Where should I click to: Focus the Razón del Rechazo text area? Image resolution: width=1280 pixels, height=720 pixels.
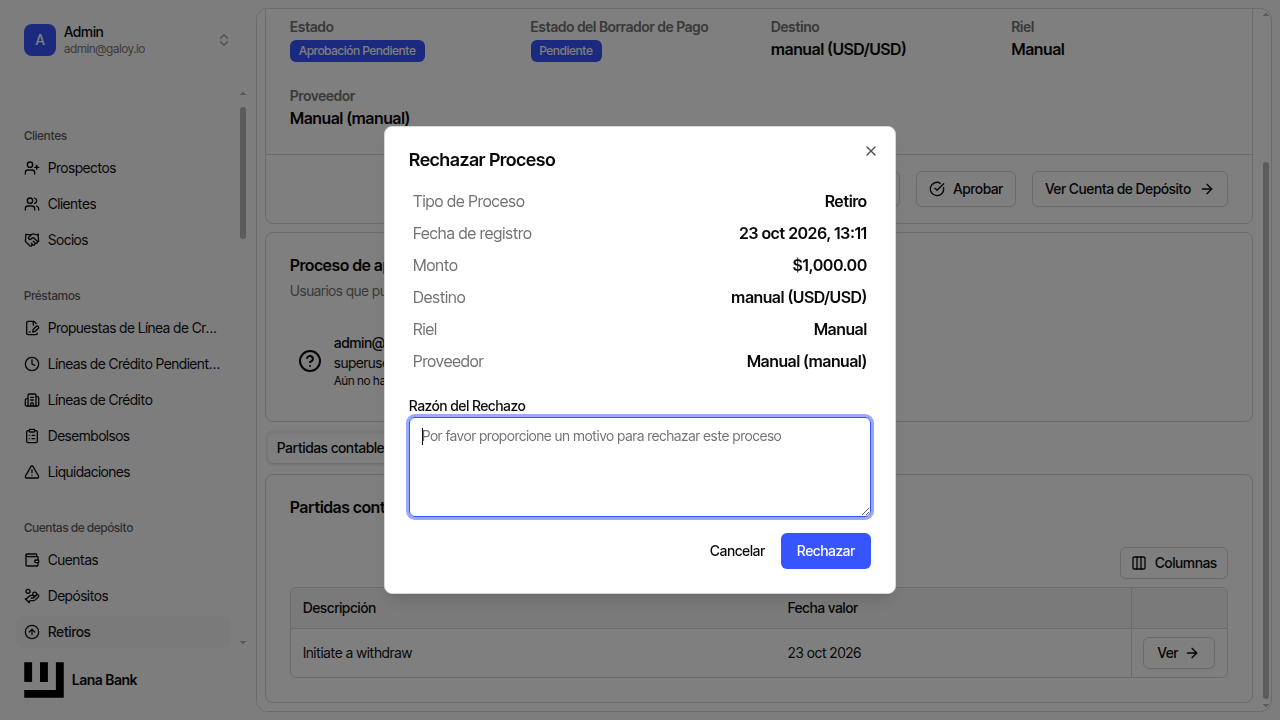640,467
